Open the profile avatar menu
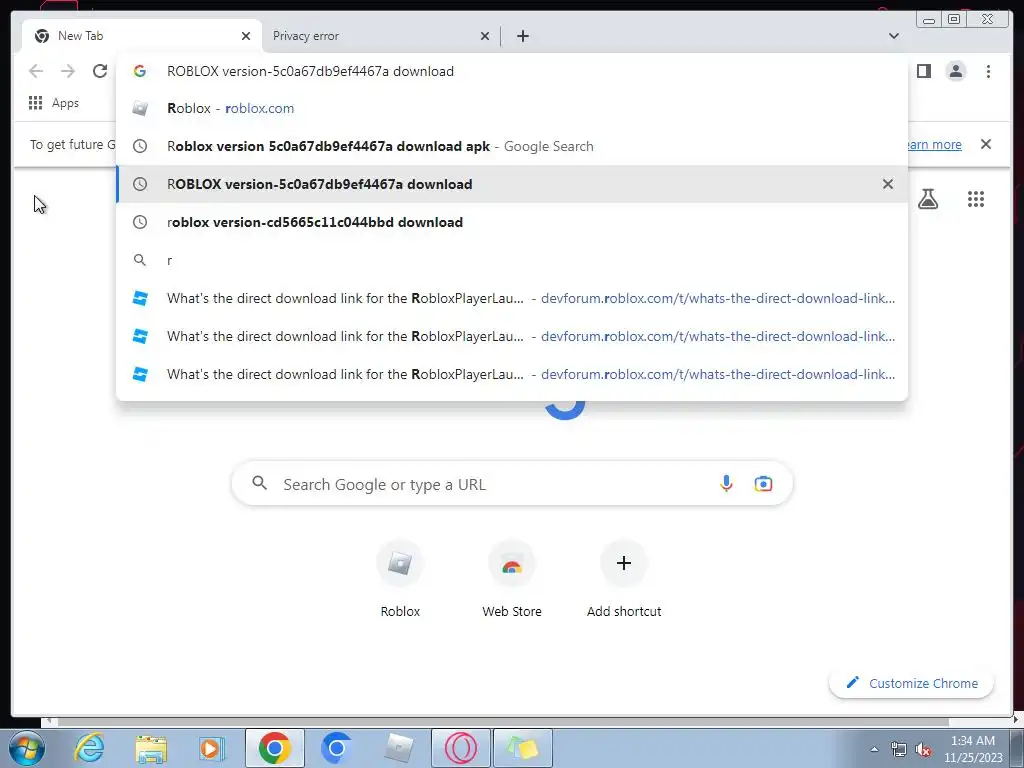Screen dimensions: 1024x768 (955, 71)
